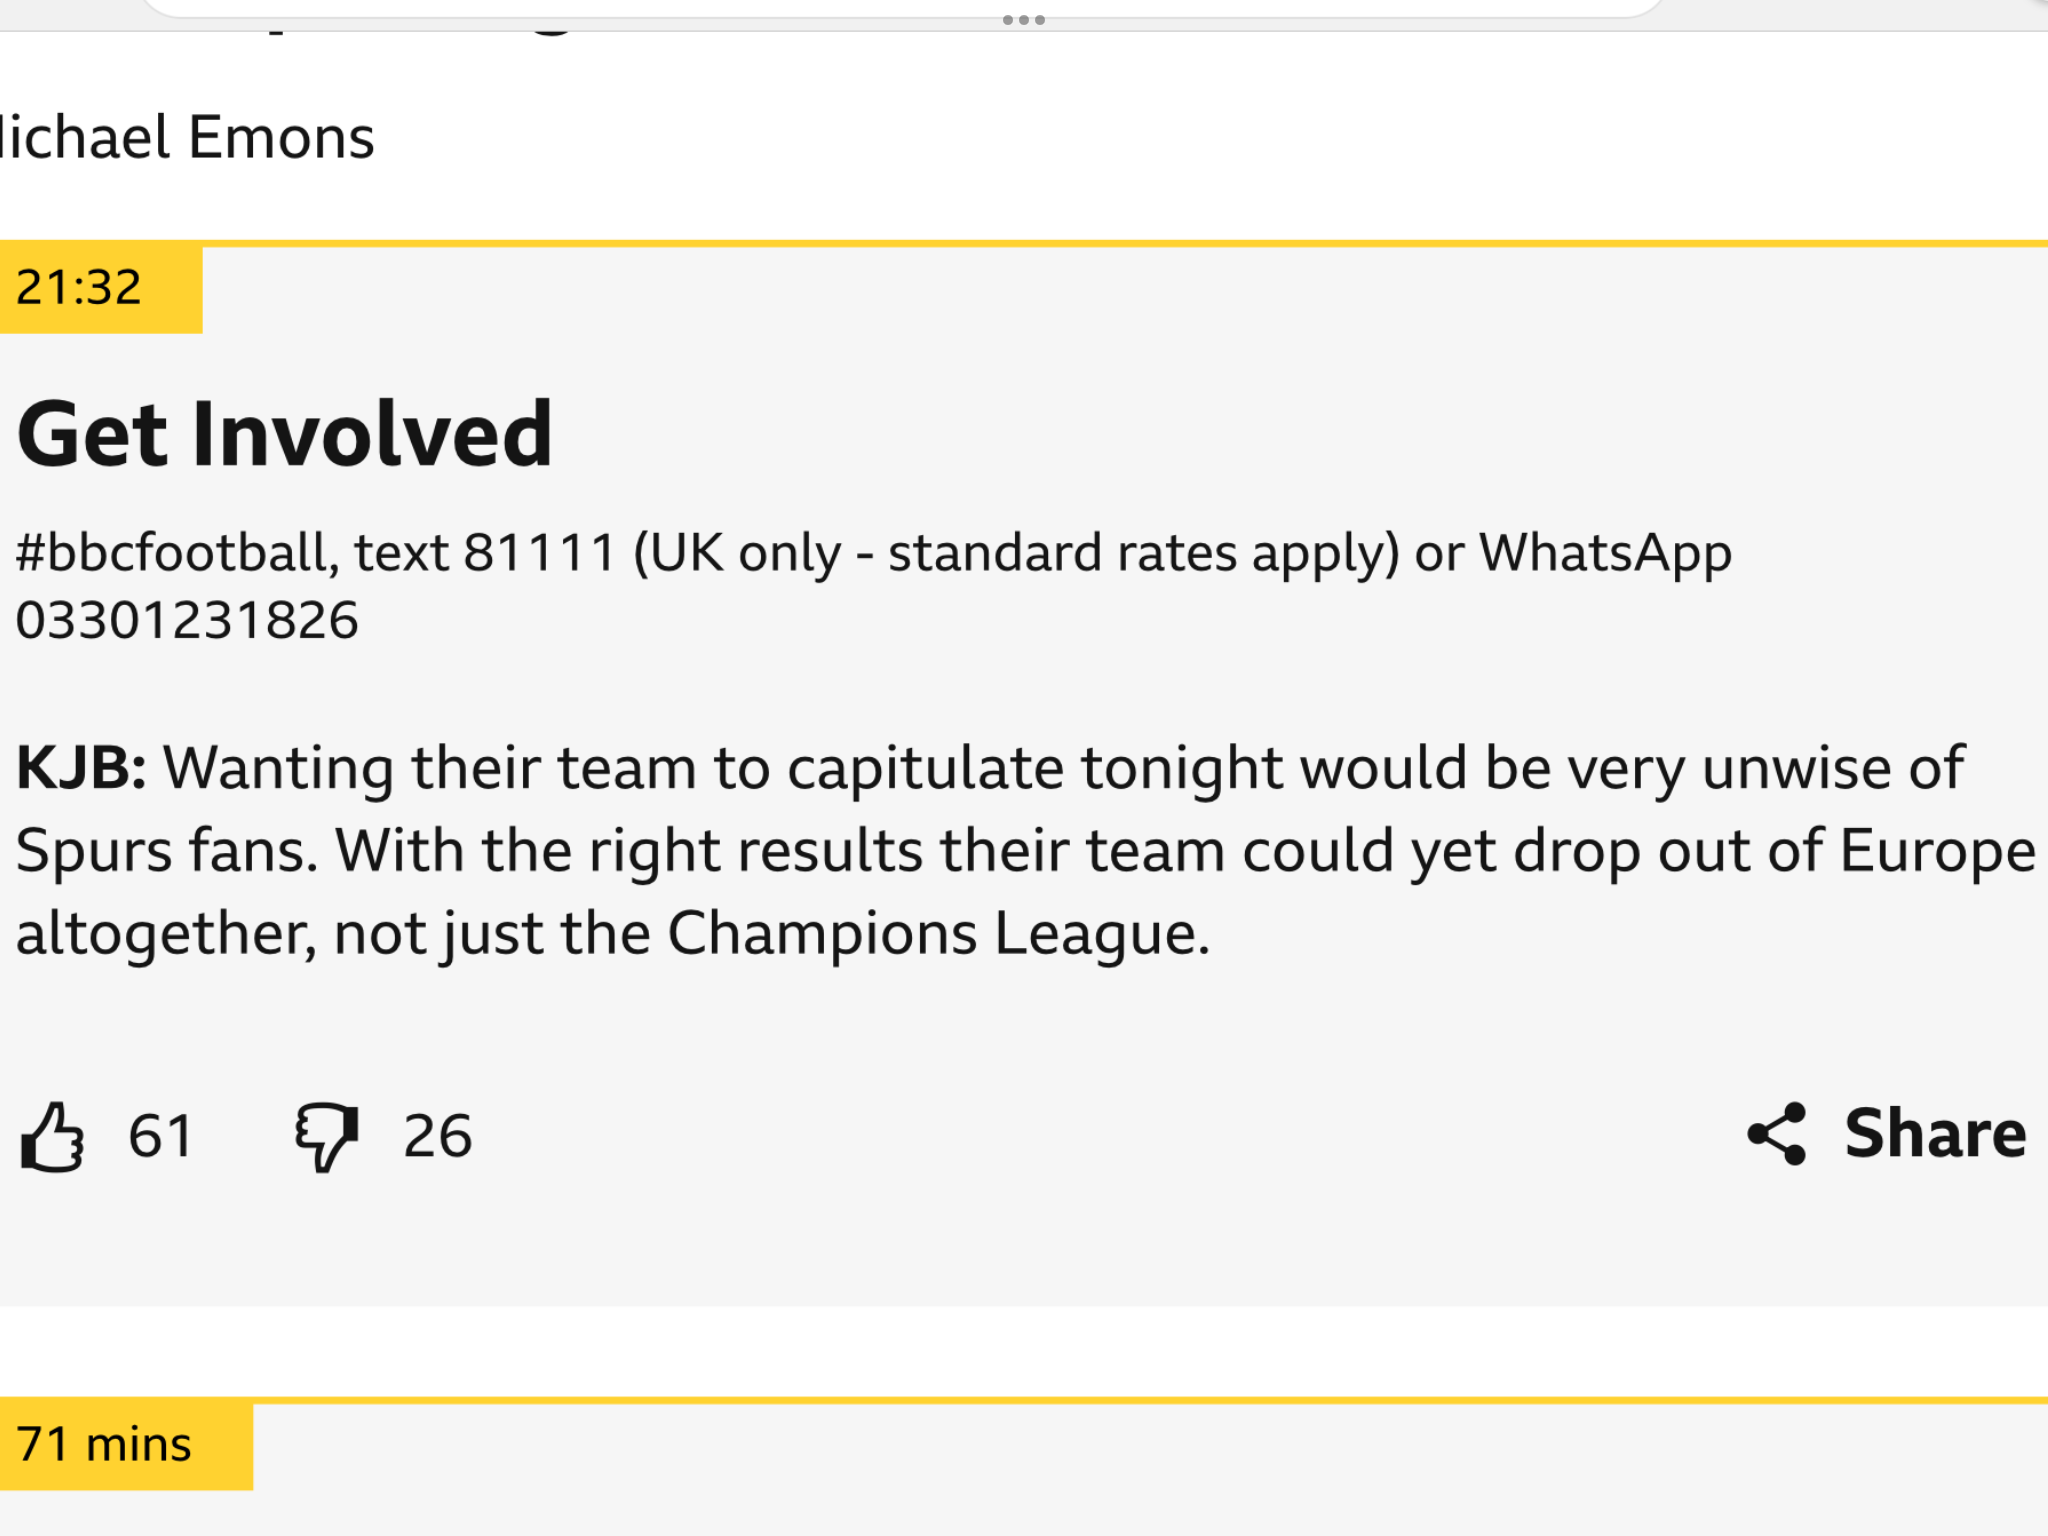The width and height of the screenshot is (2048, 1536).
Task: Click the KJB commenter name
Action: (82, 768)
